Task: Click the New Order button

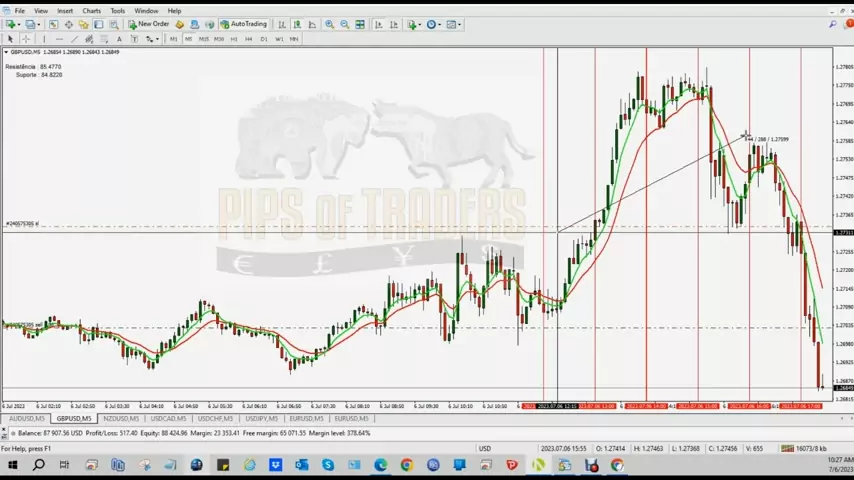Action: [x=148, y=24]
